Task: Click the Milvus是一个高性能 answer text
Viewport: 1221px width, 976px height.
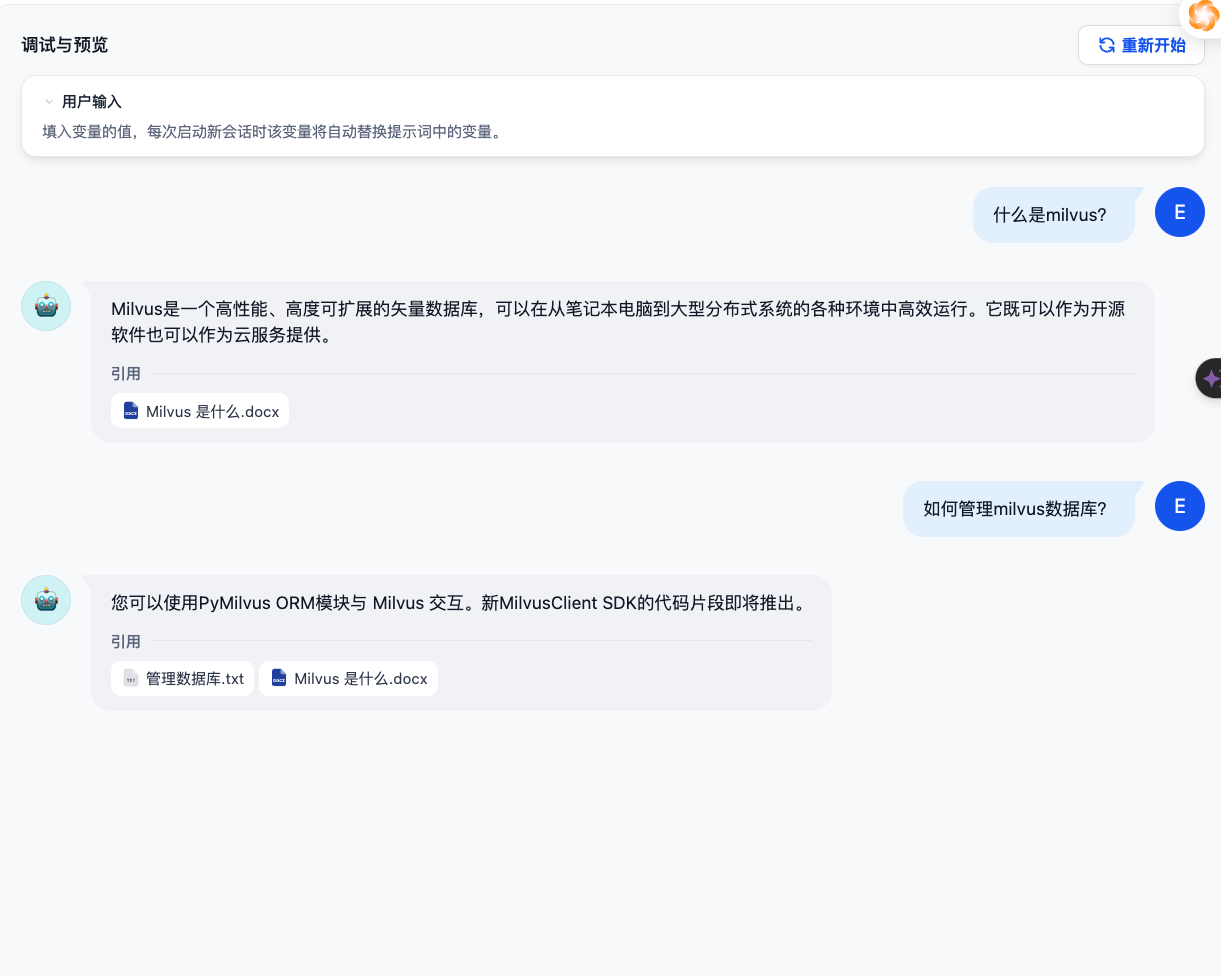Action: point(618,322)
